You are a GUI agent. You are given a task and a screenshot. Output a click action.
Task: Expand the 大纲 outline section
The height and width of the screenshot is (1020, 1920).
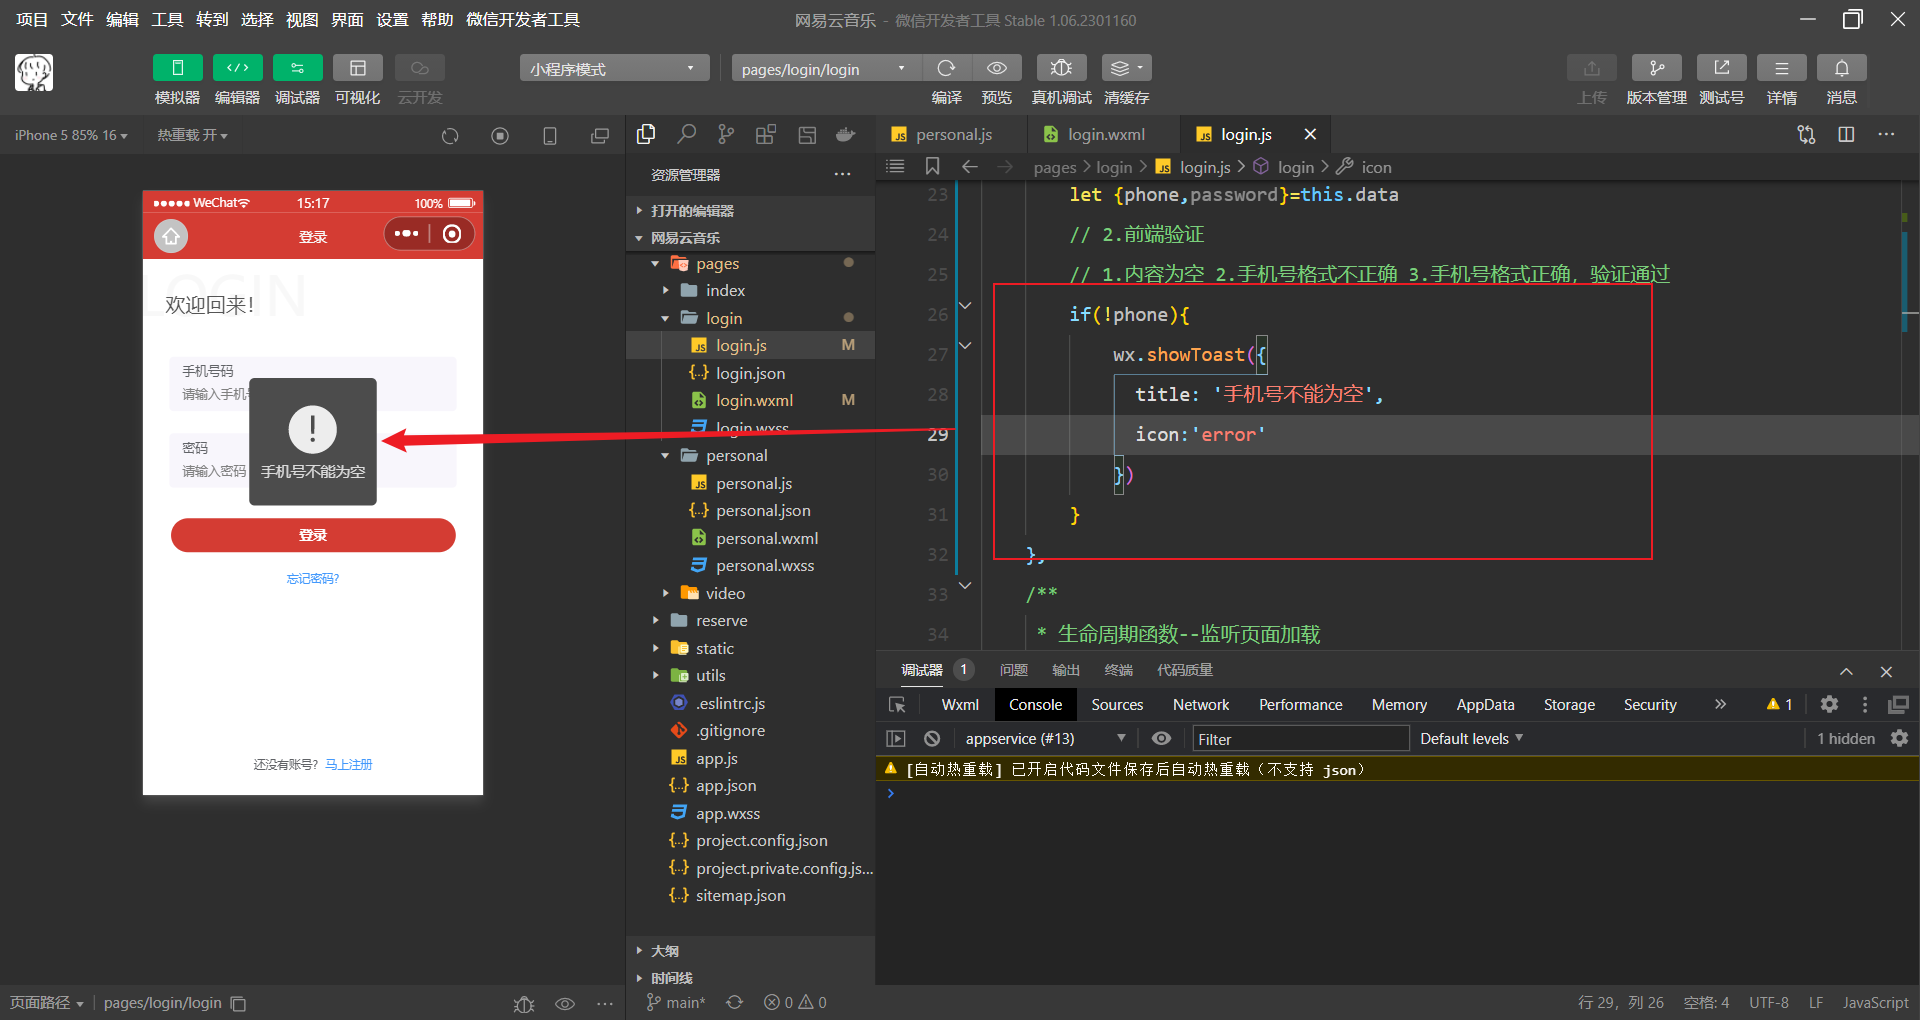tap(750, 950)
